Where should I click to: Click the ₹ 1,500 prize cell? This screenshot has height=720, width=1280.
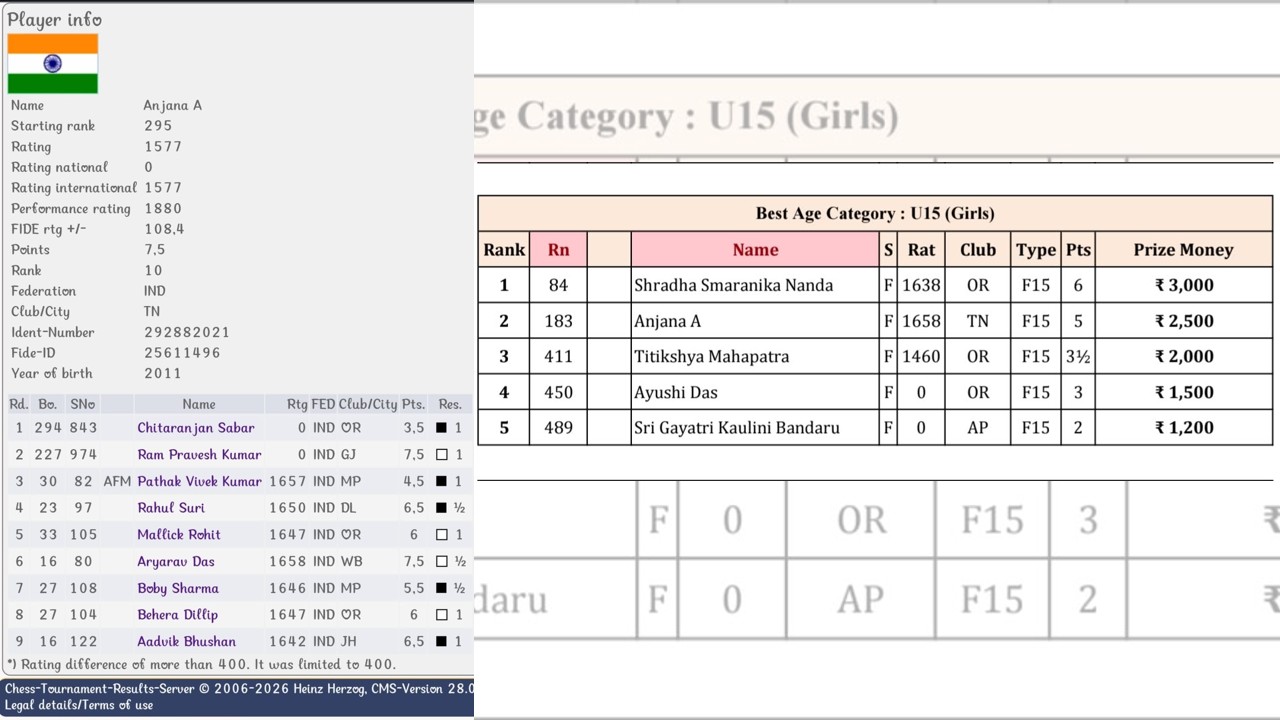click(x=1184, y=392)
